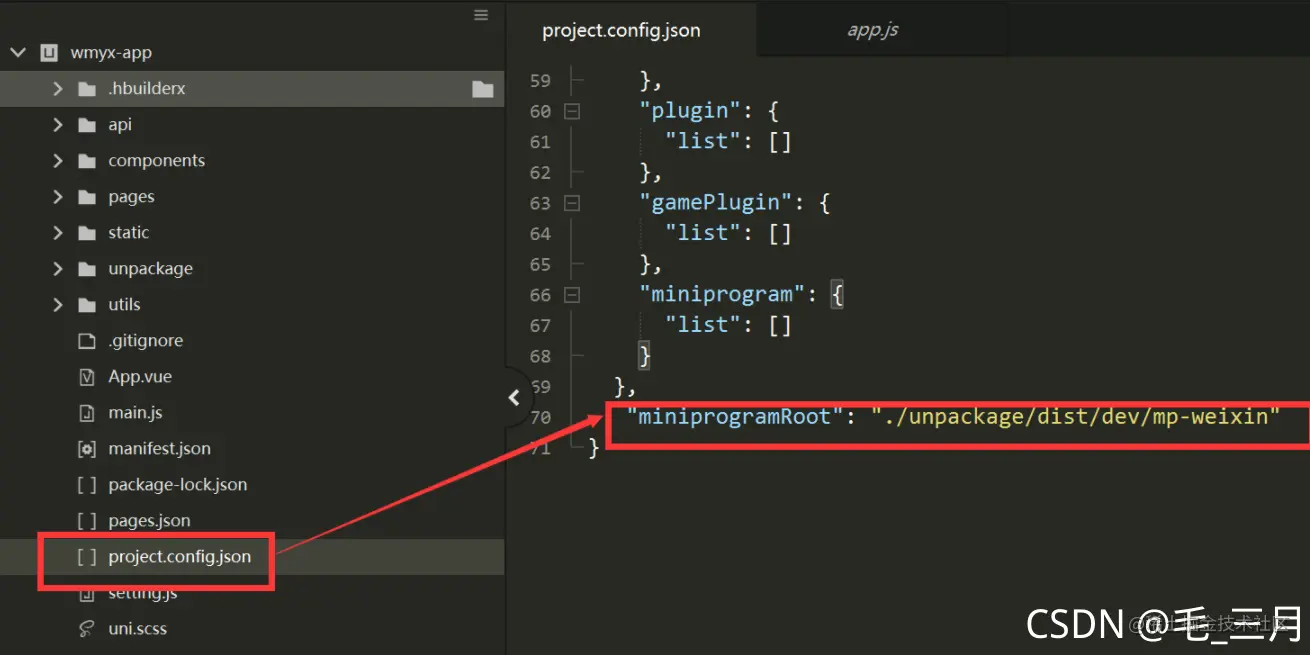
Task: Expand the static folder chevron
Action: 57,233
